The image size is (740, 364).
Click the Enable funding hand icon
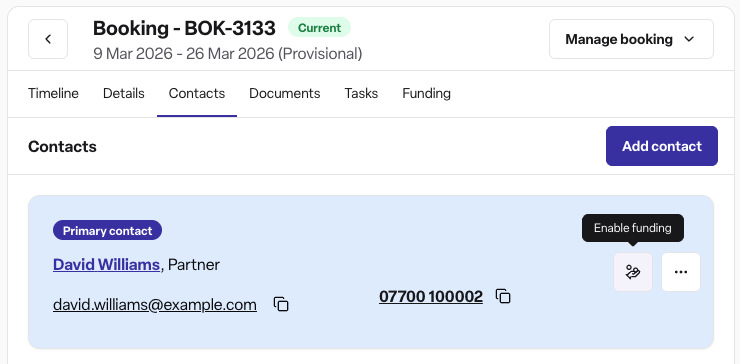point(632,272)
